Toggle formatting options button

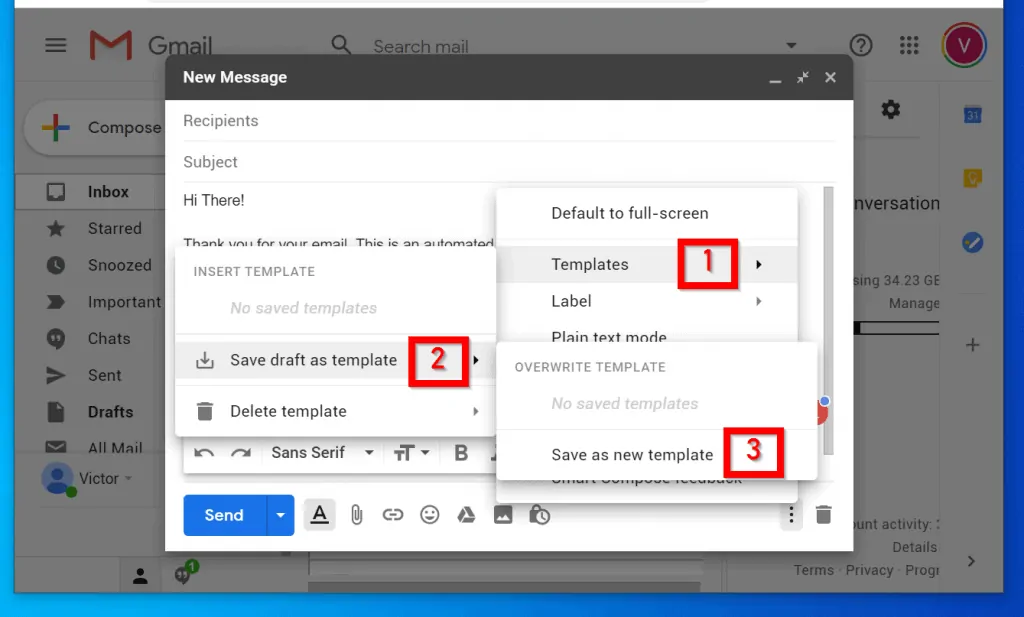[319, 515]
